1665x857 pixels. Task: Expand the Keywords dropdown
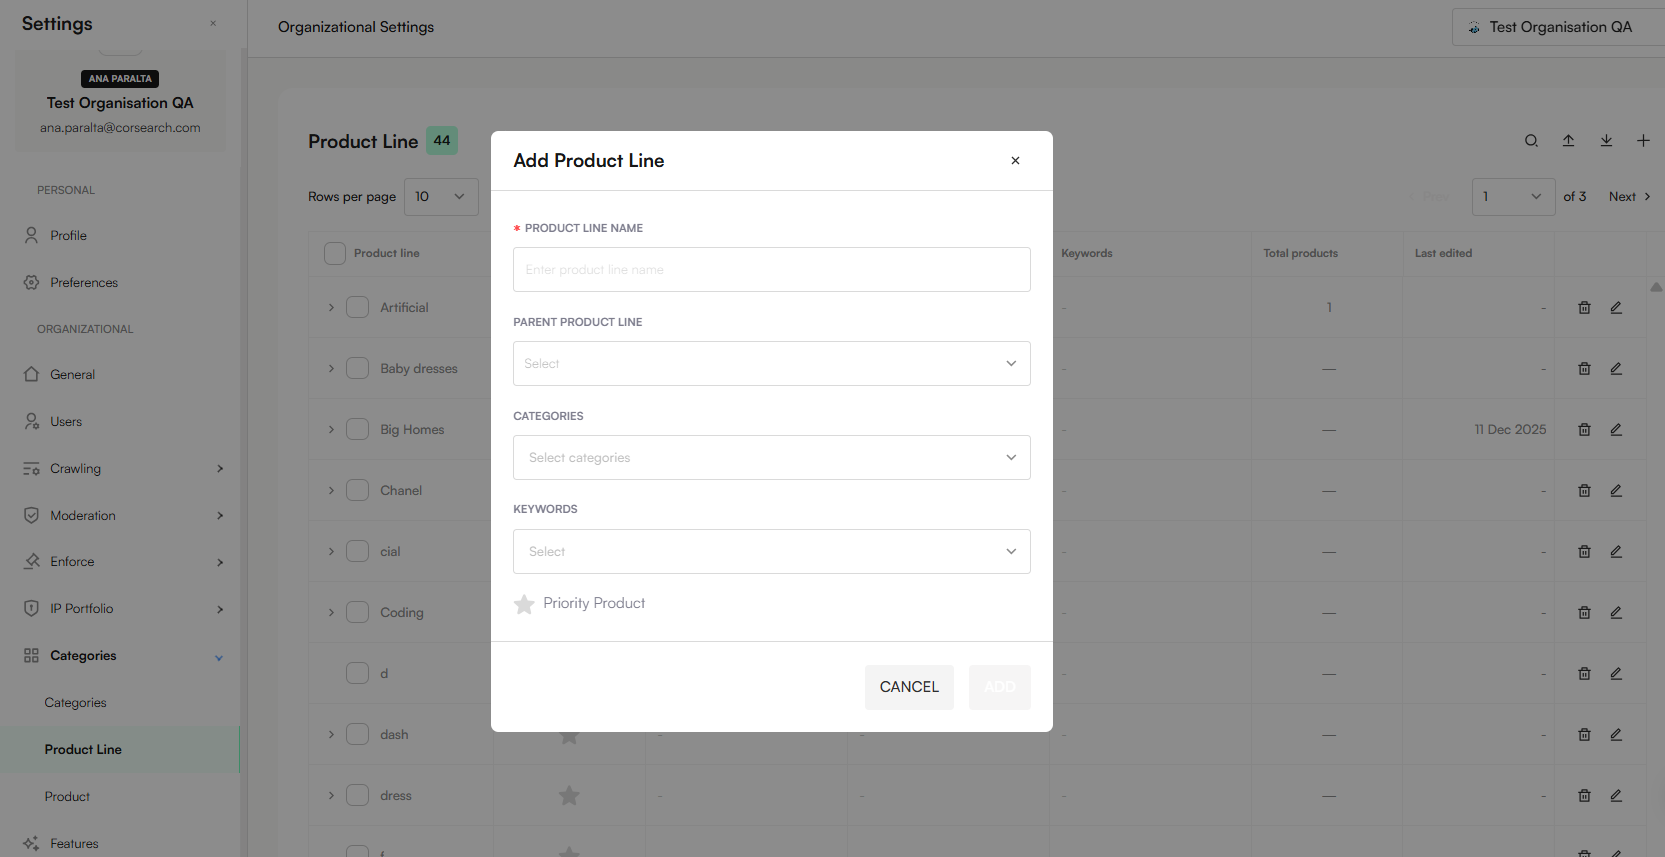tap(771, 552)
